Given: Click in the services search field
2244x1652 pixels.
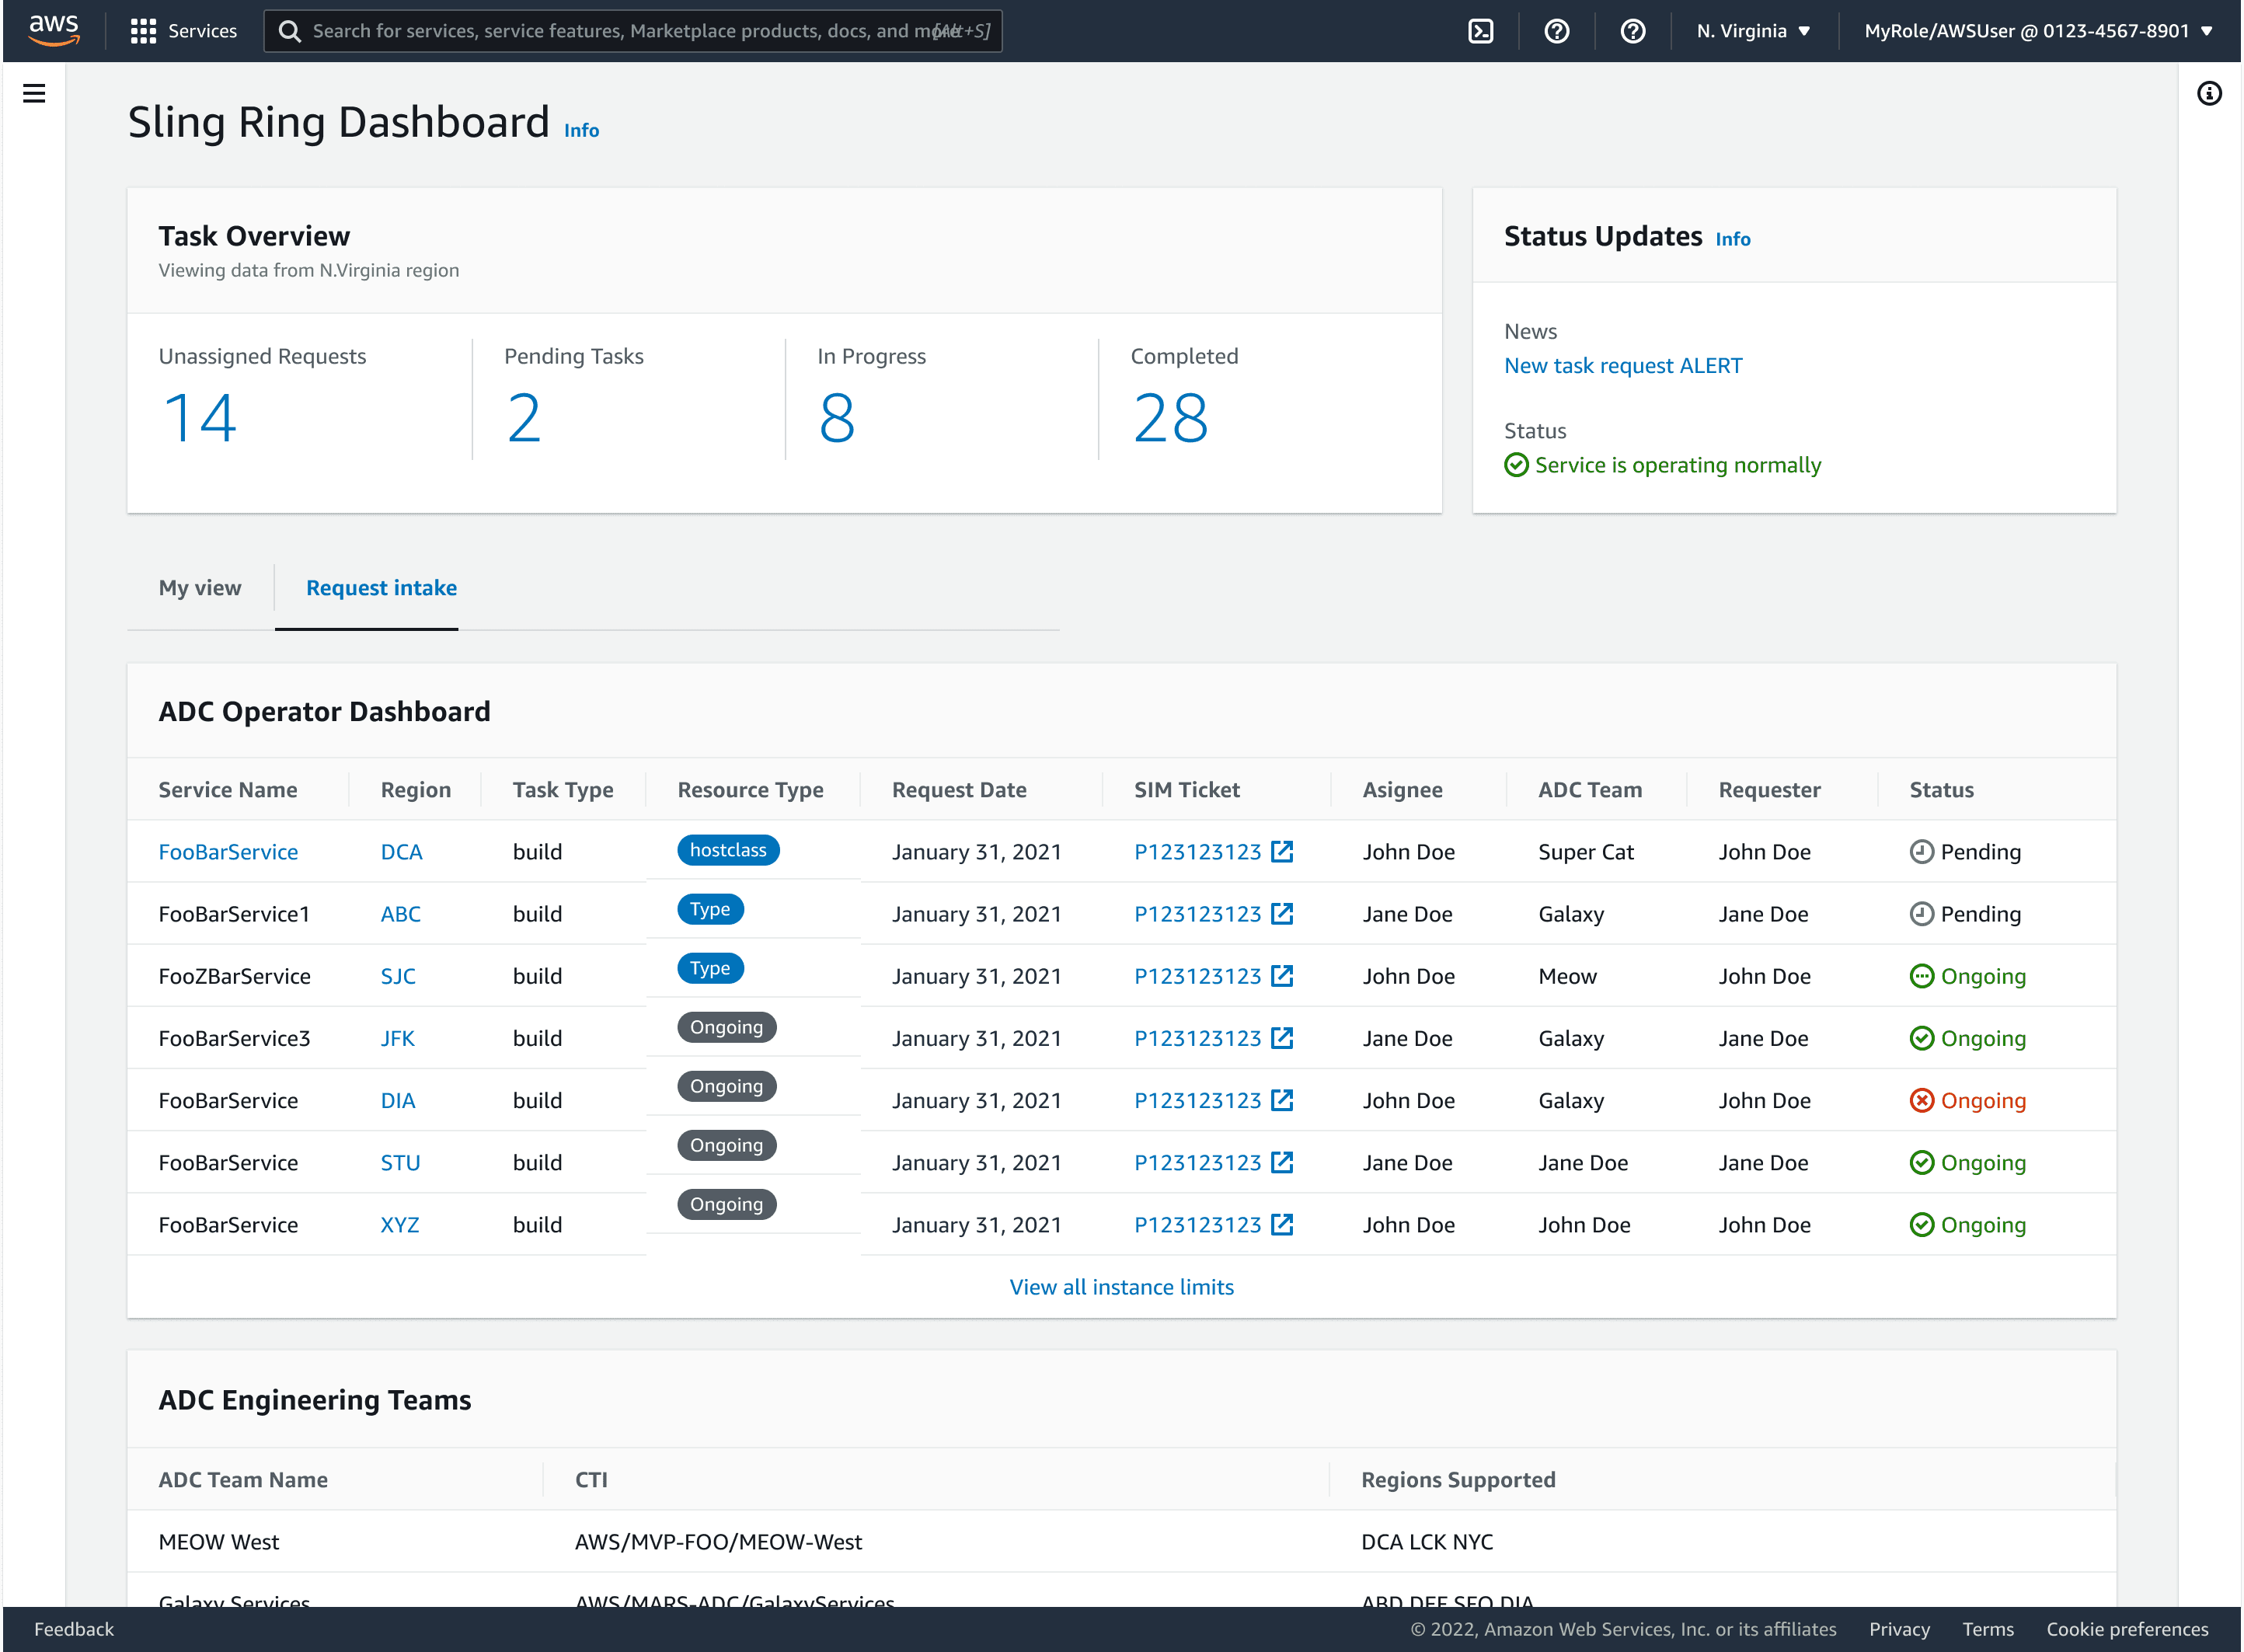Looking at the screenshot, I should pyautogui.click(x=620, y=31).
